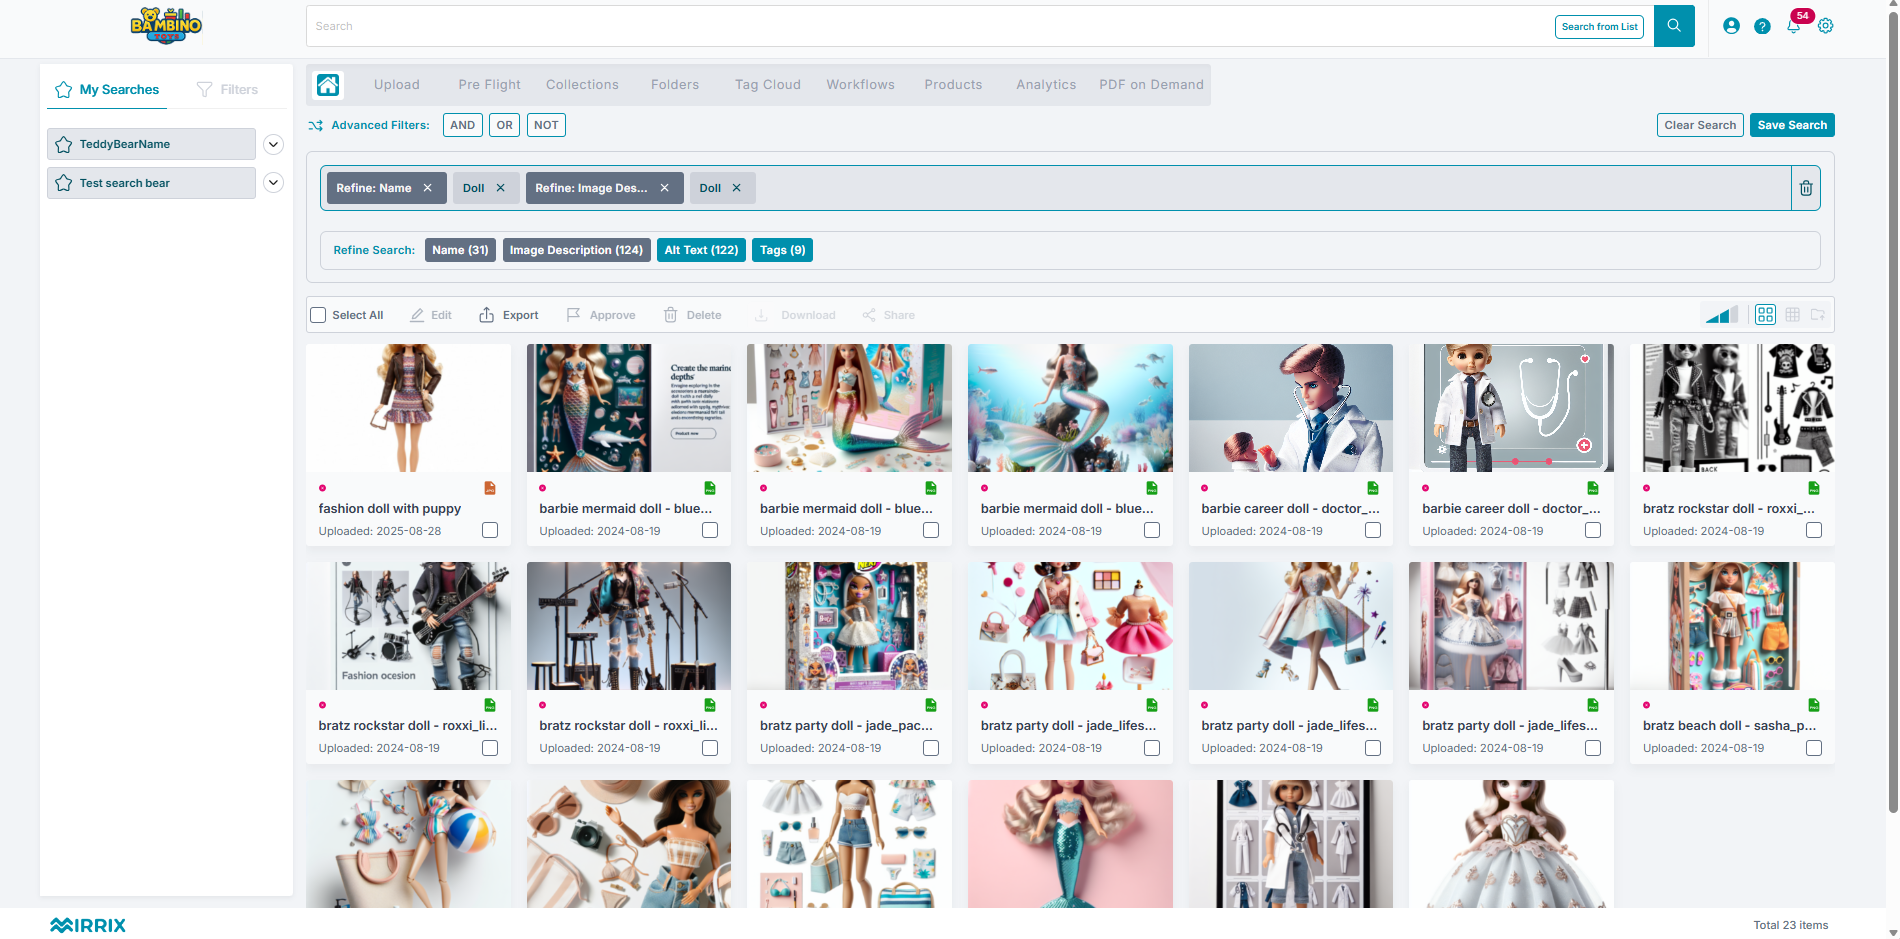Image resolution: width=1900 pixels, height=939 pixels.
Task: Select checkbox for bratz beach doll sasha
Action: pyautogui.click(x=1814, y=748)
